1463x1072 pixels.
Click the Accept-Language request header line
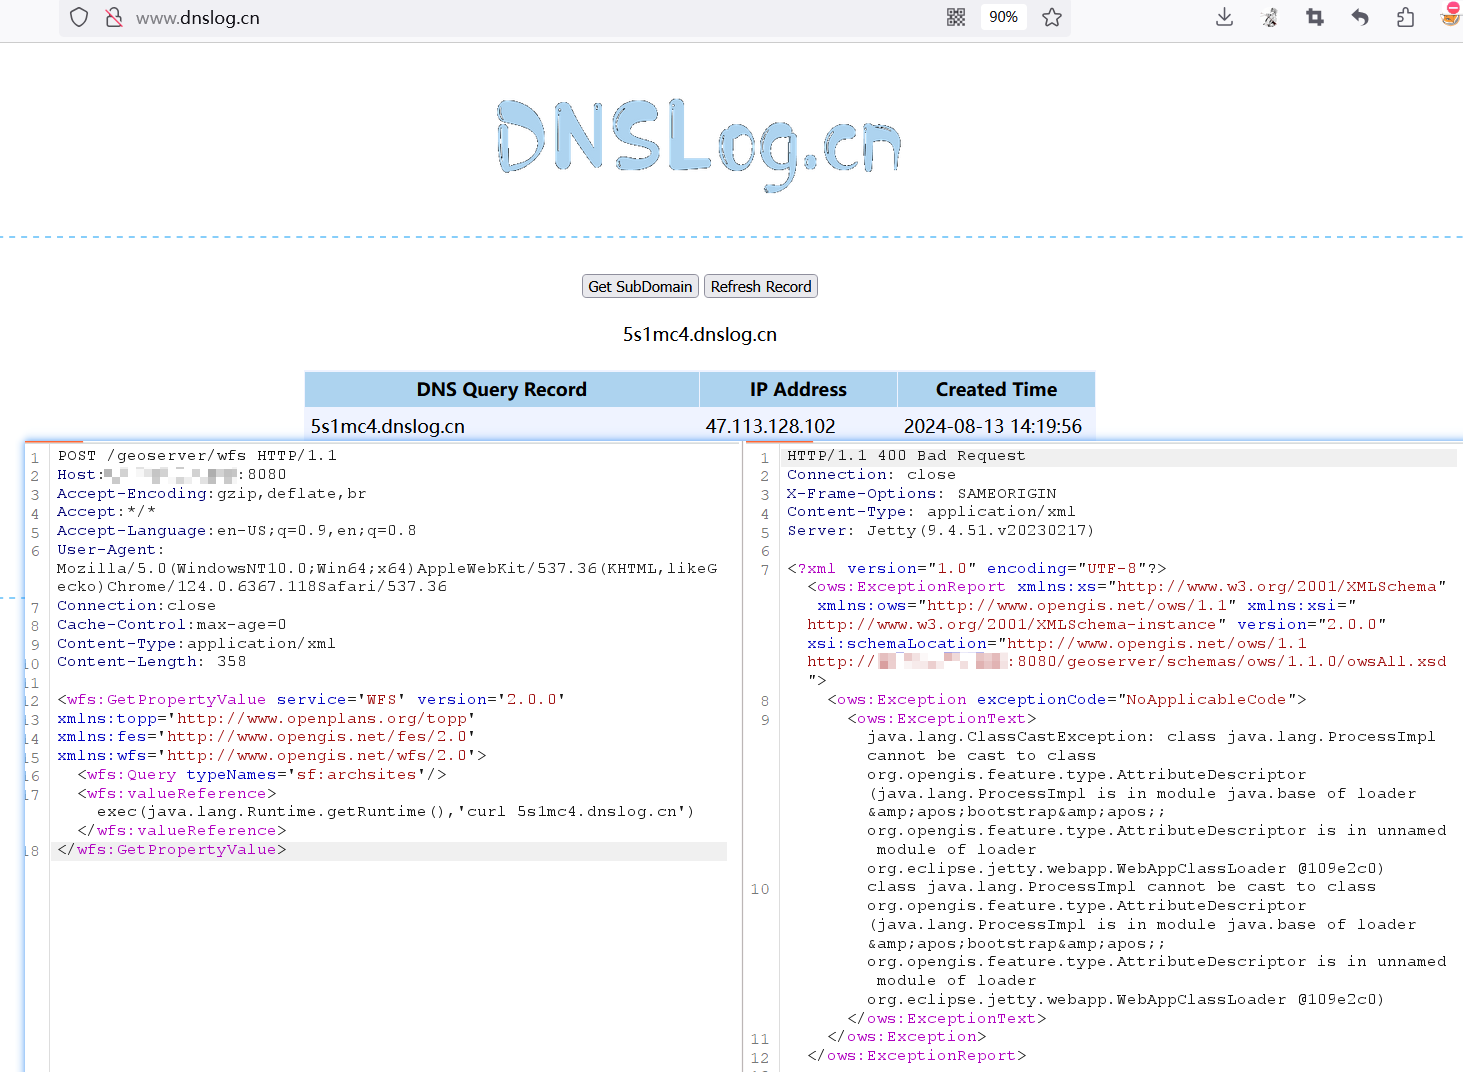[237, 531]
